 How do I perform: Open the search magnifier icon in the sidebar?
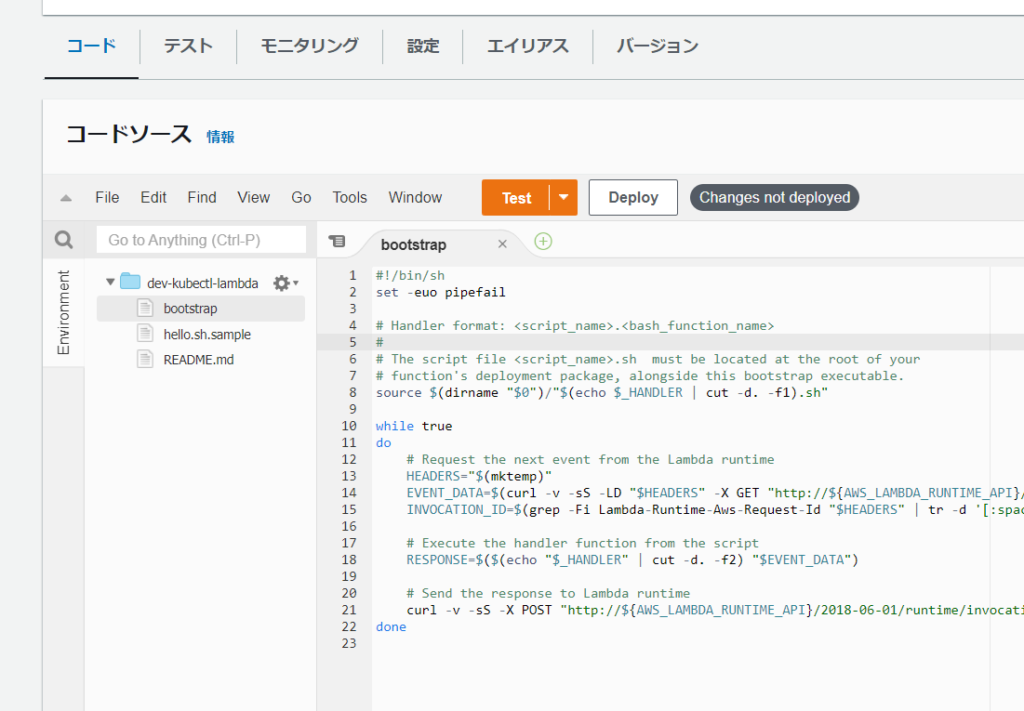pyautogui.click(x=63, y=239)
